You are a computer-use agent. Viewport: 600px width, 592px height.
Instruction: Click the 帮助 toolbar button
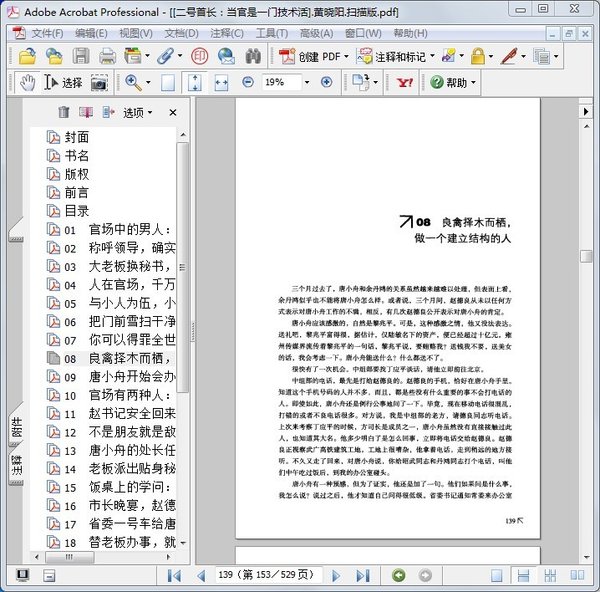pos(449,82)
